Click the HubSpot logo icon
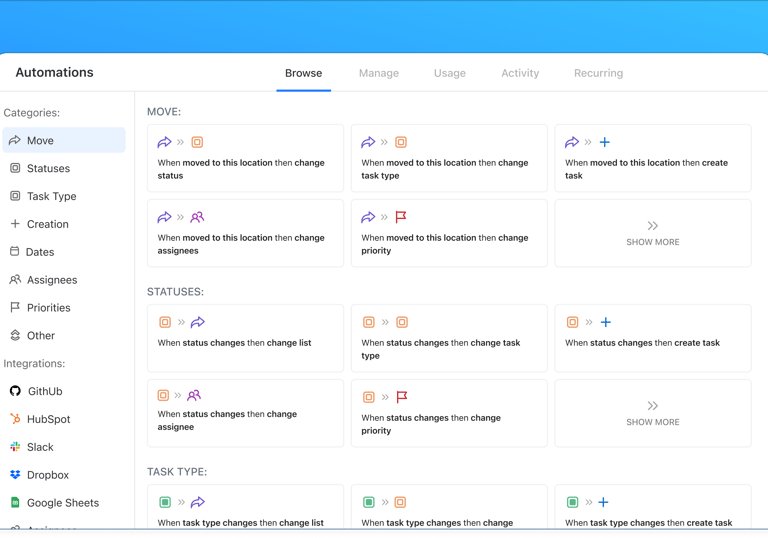The height and width of the screenshot is (538, 768). tap(15, 419)
